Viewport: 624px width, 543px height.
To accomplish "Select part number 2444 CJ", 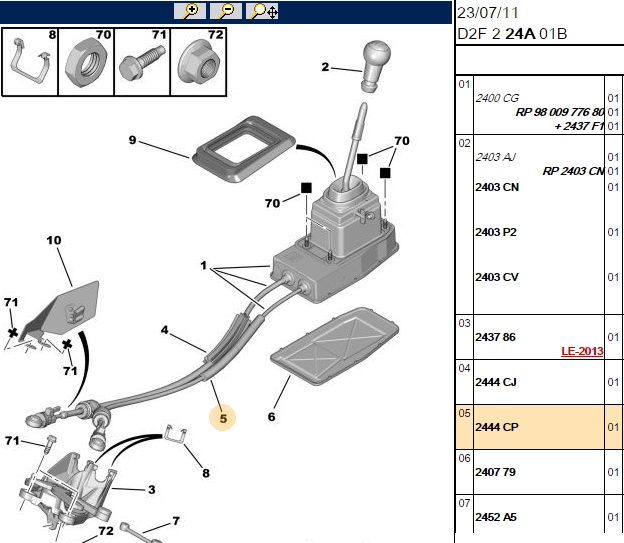I will coord(496,382).
